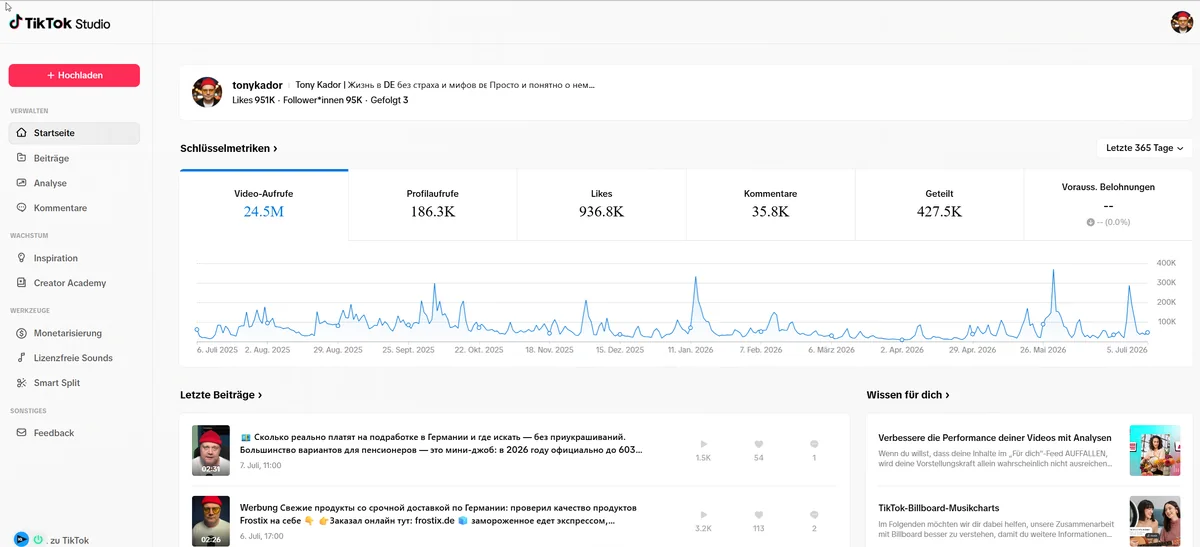Click the green power icon at bottom left
Viewport: 1200px width, 547px height.
tap(38, 540)
